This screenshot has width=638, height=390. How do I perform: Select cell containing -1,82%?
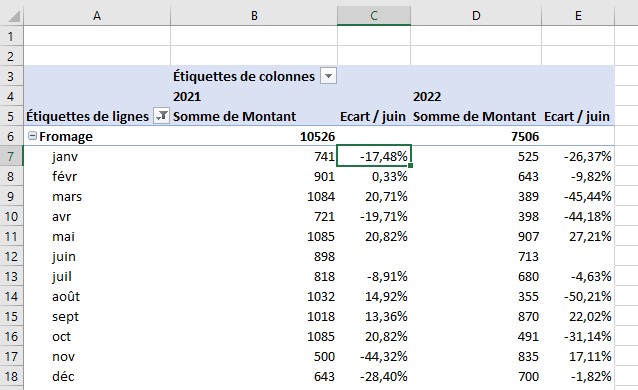coord(578,376)
